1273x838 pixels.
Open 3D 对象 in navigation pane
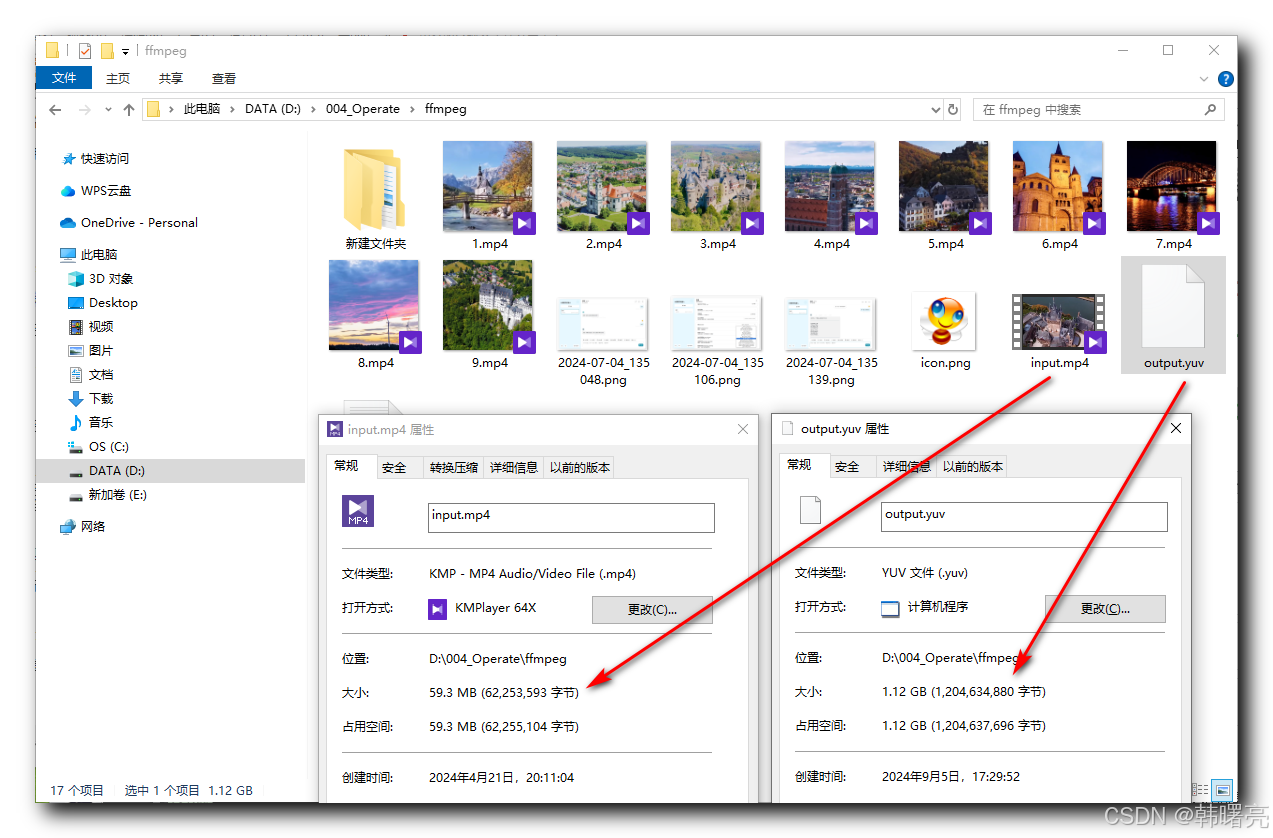[101, 278]
